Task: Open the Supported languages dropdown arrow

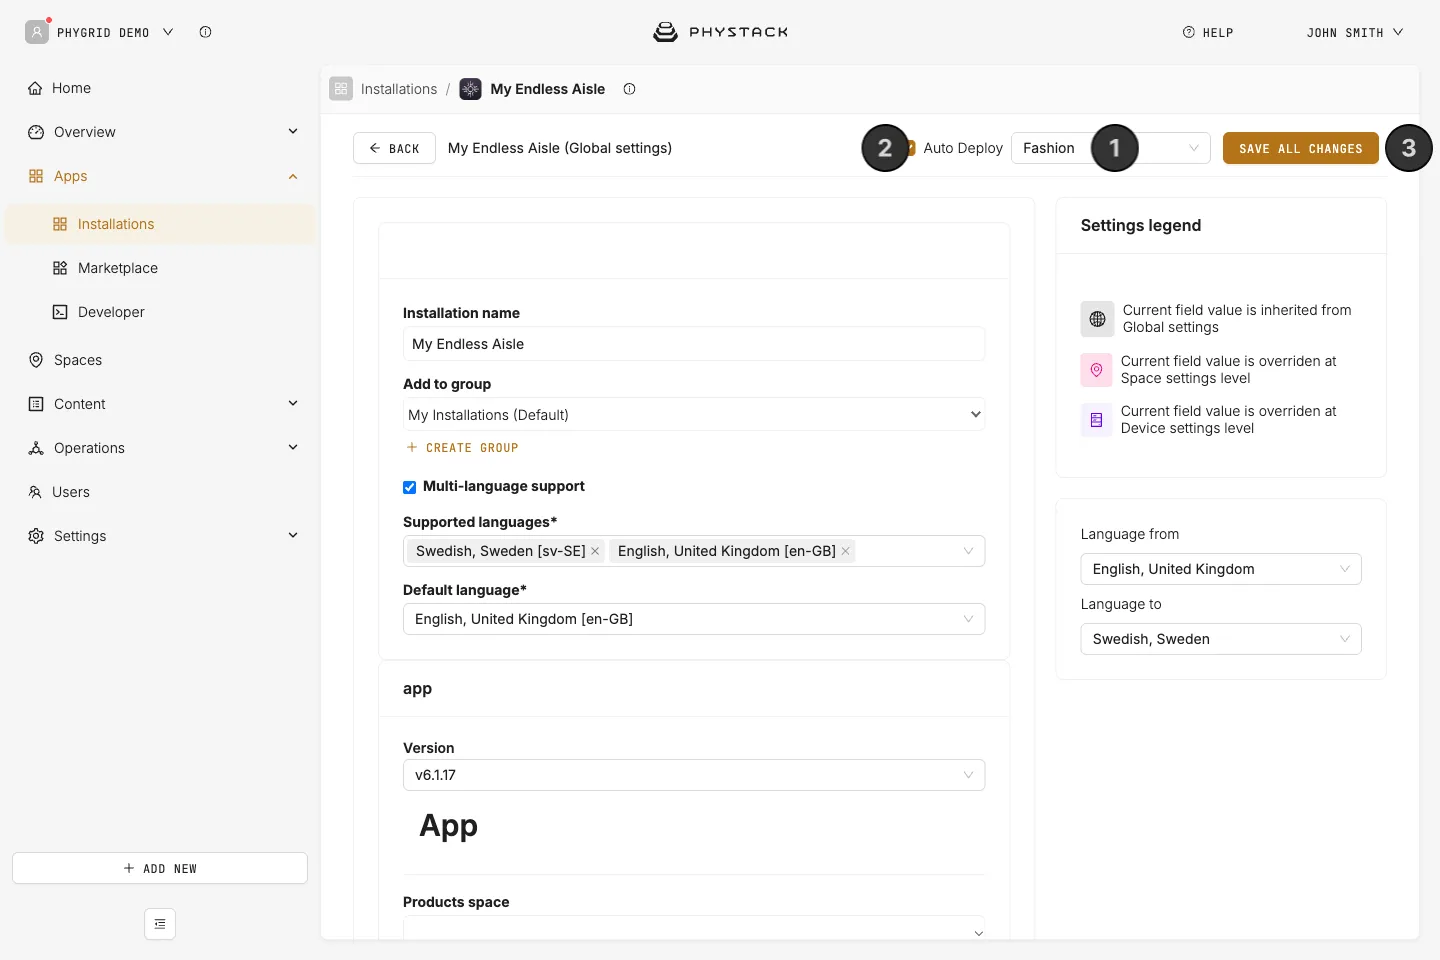Action: 968,551
